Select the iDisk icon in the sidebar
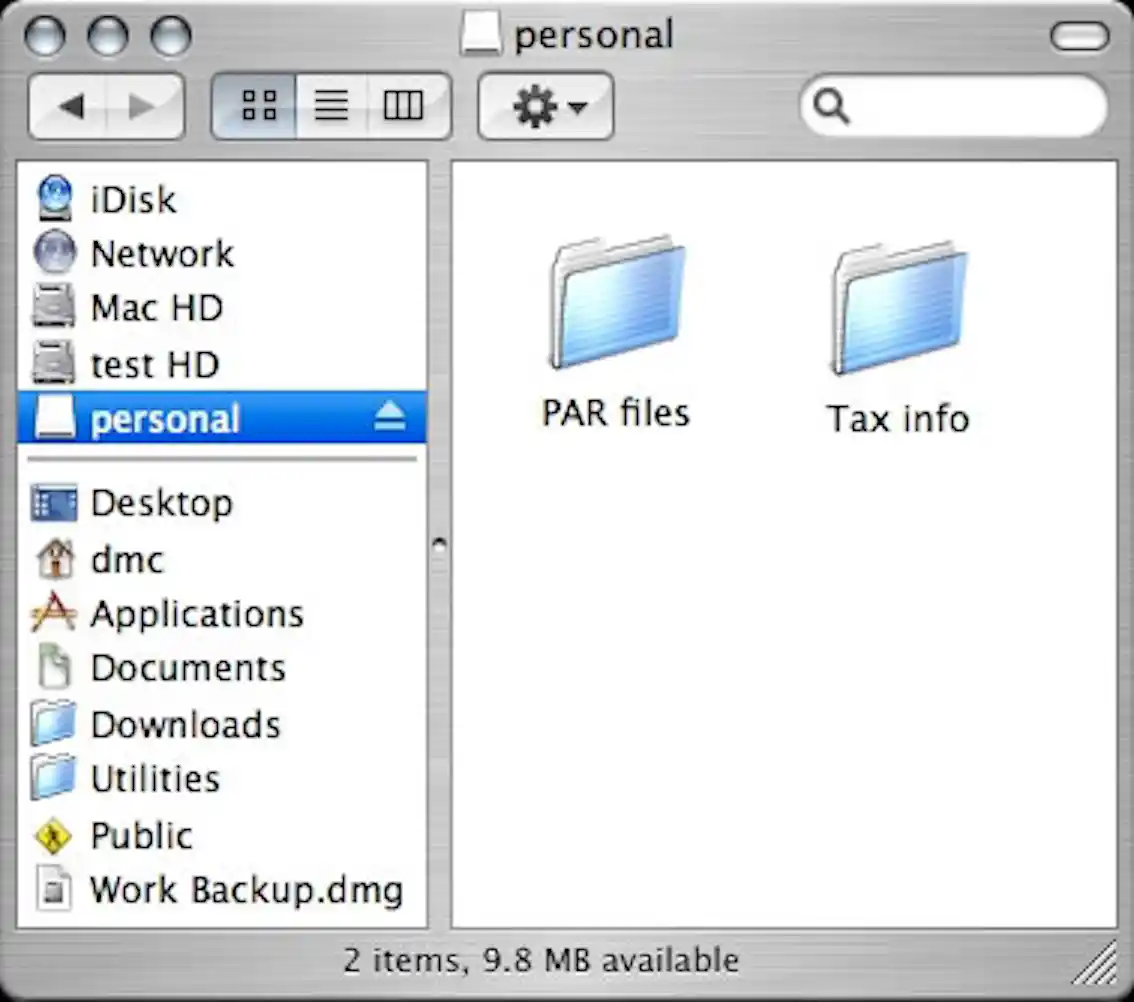Image resolution: width=1134 pixels, height=1002 pixels. click(x=55, y=199)
